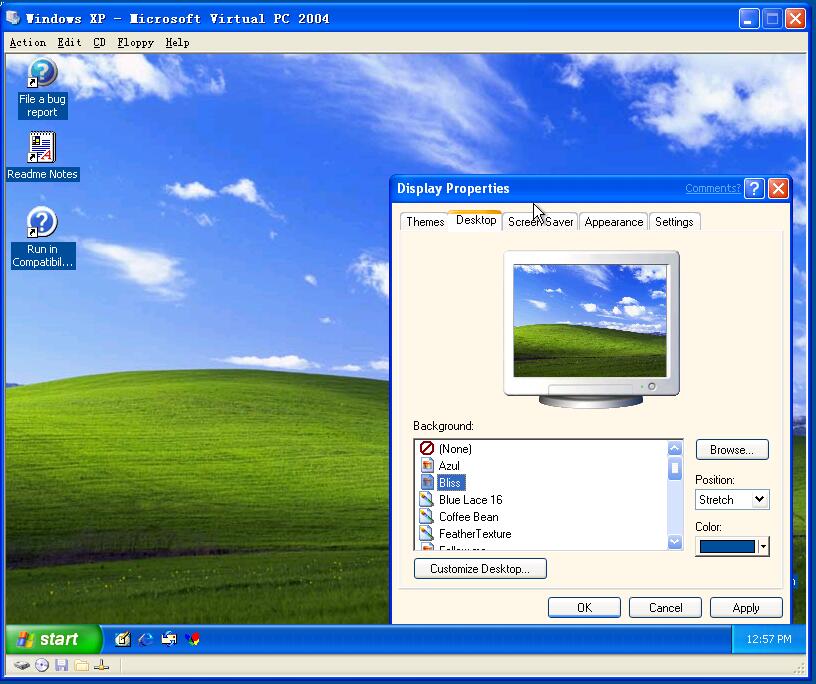
Task: Select the (None) background entry
Action: point(455,448)
